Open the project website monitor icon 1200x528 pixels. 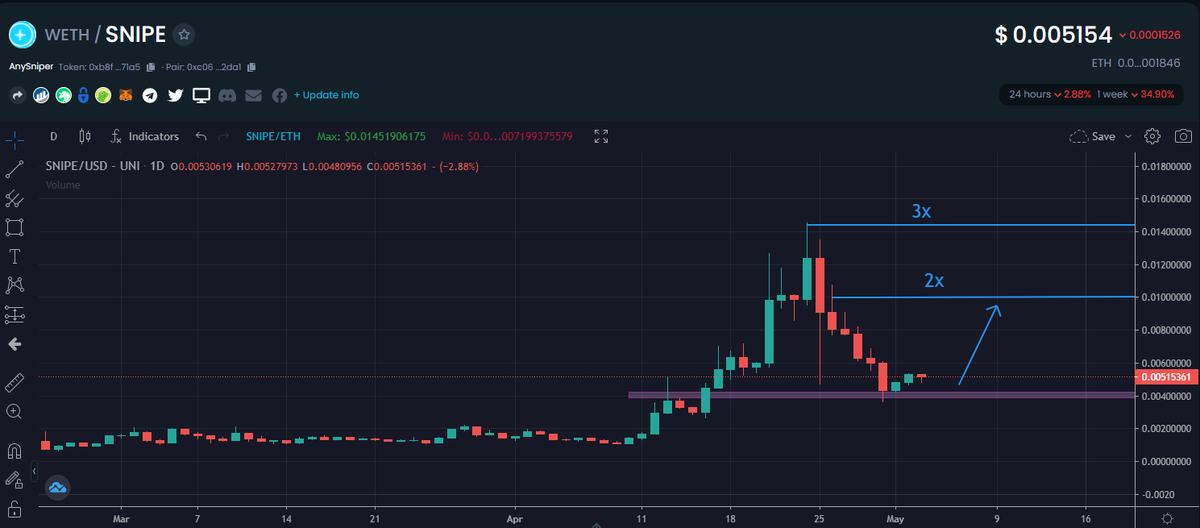(201, 96)
